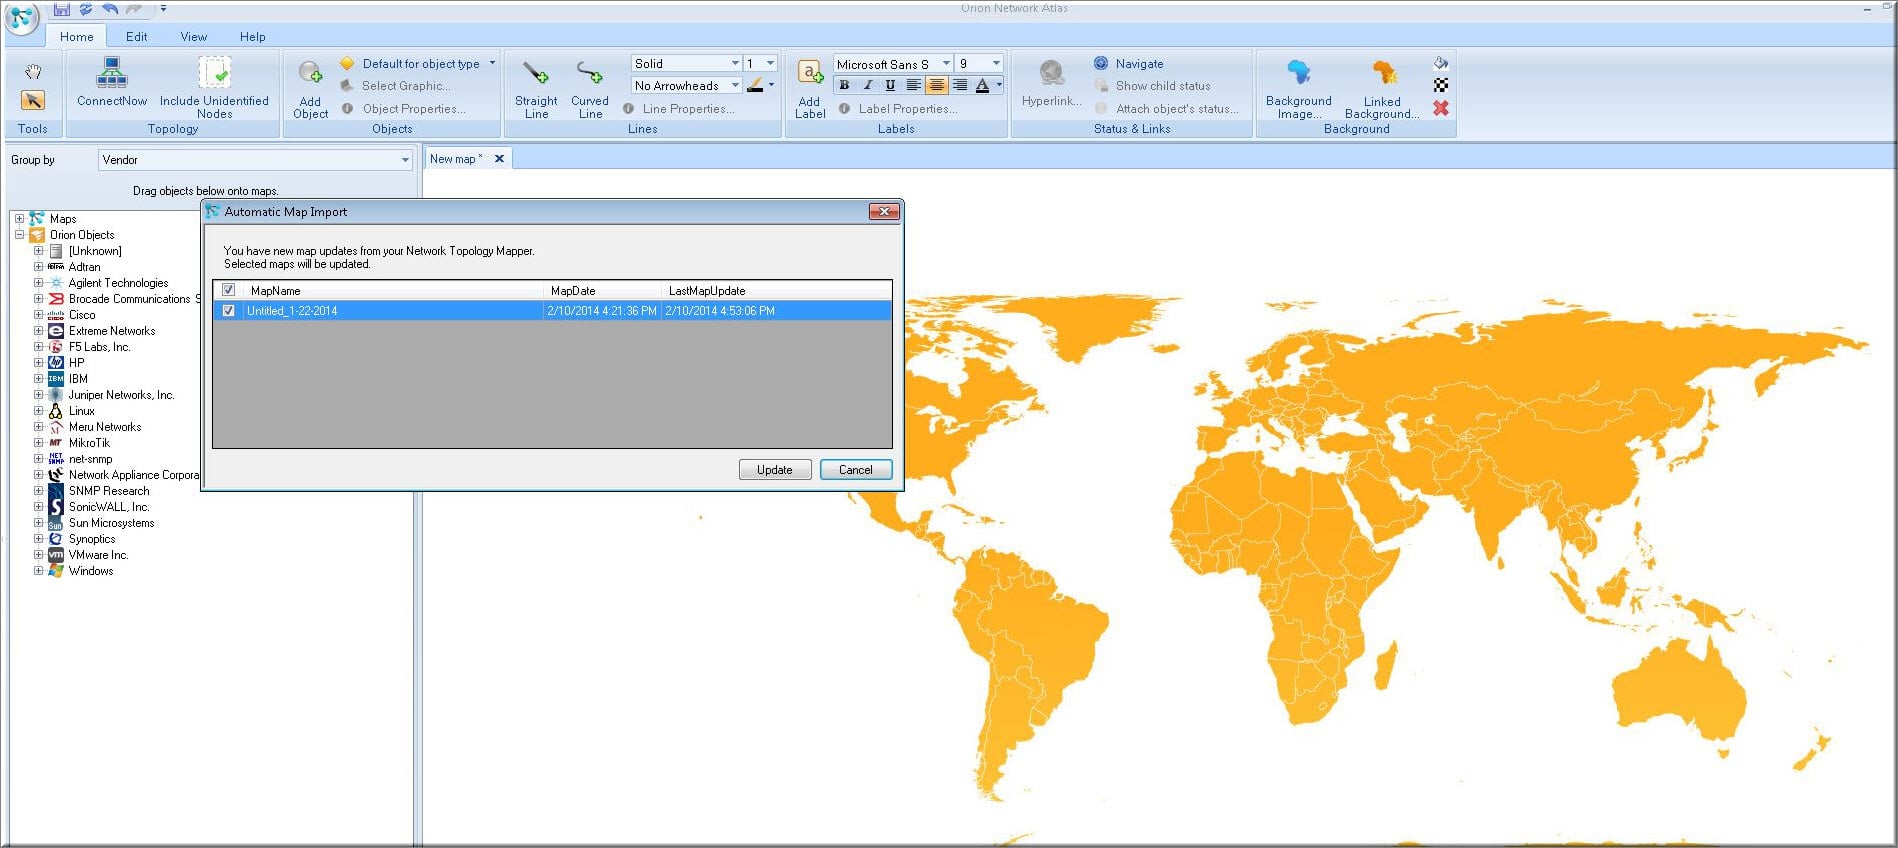Click the Update button in dialog
Screen dimensions: 1898x848
coord(775,470)
